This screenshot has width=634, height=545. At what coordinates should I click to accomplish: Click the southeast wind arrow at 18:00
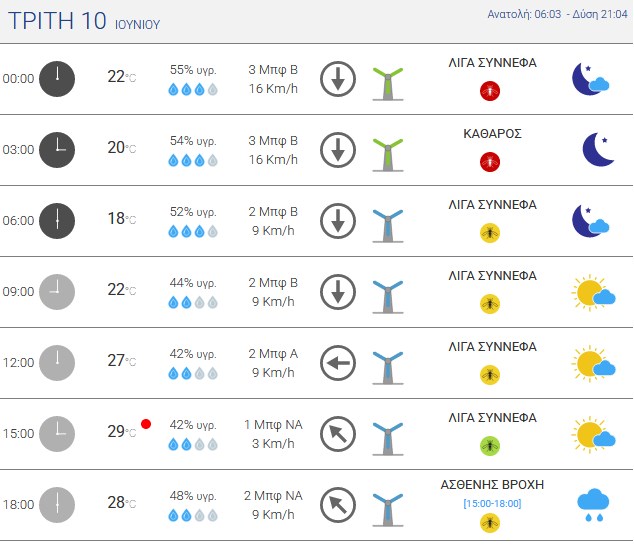(x=338, y=505)
